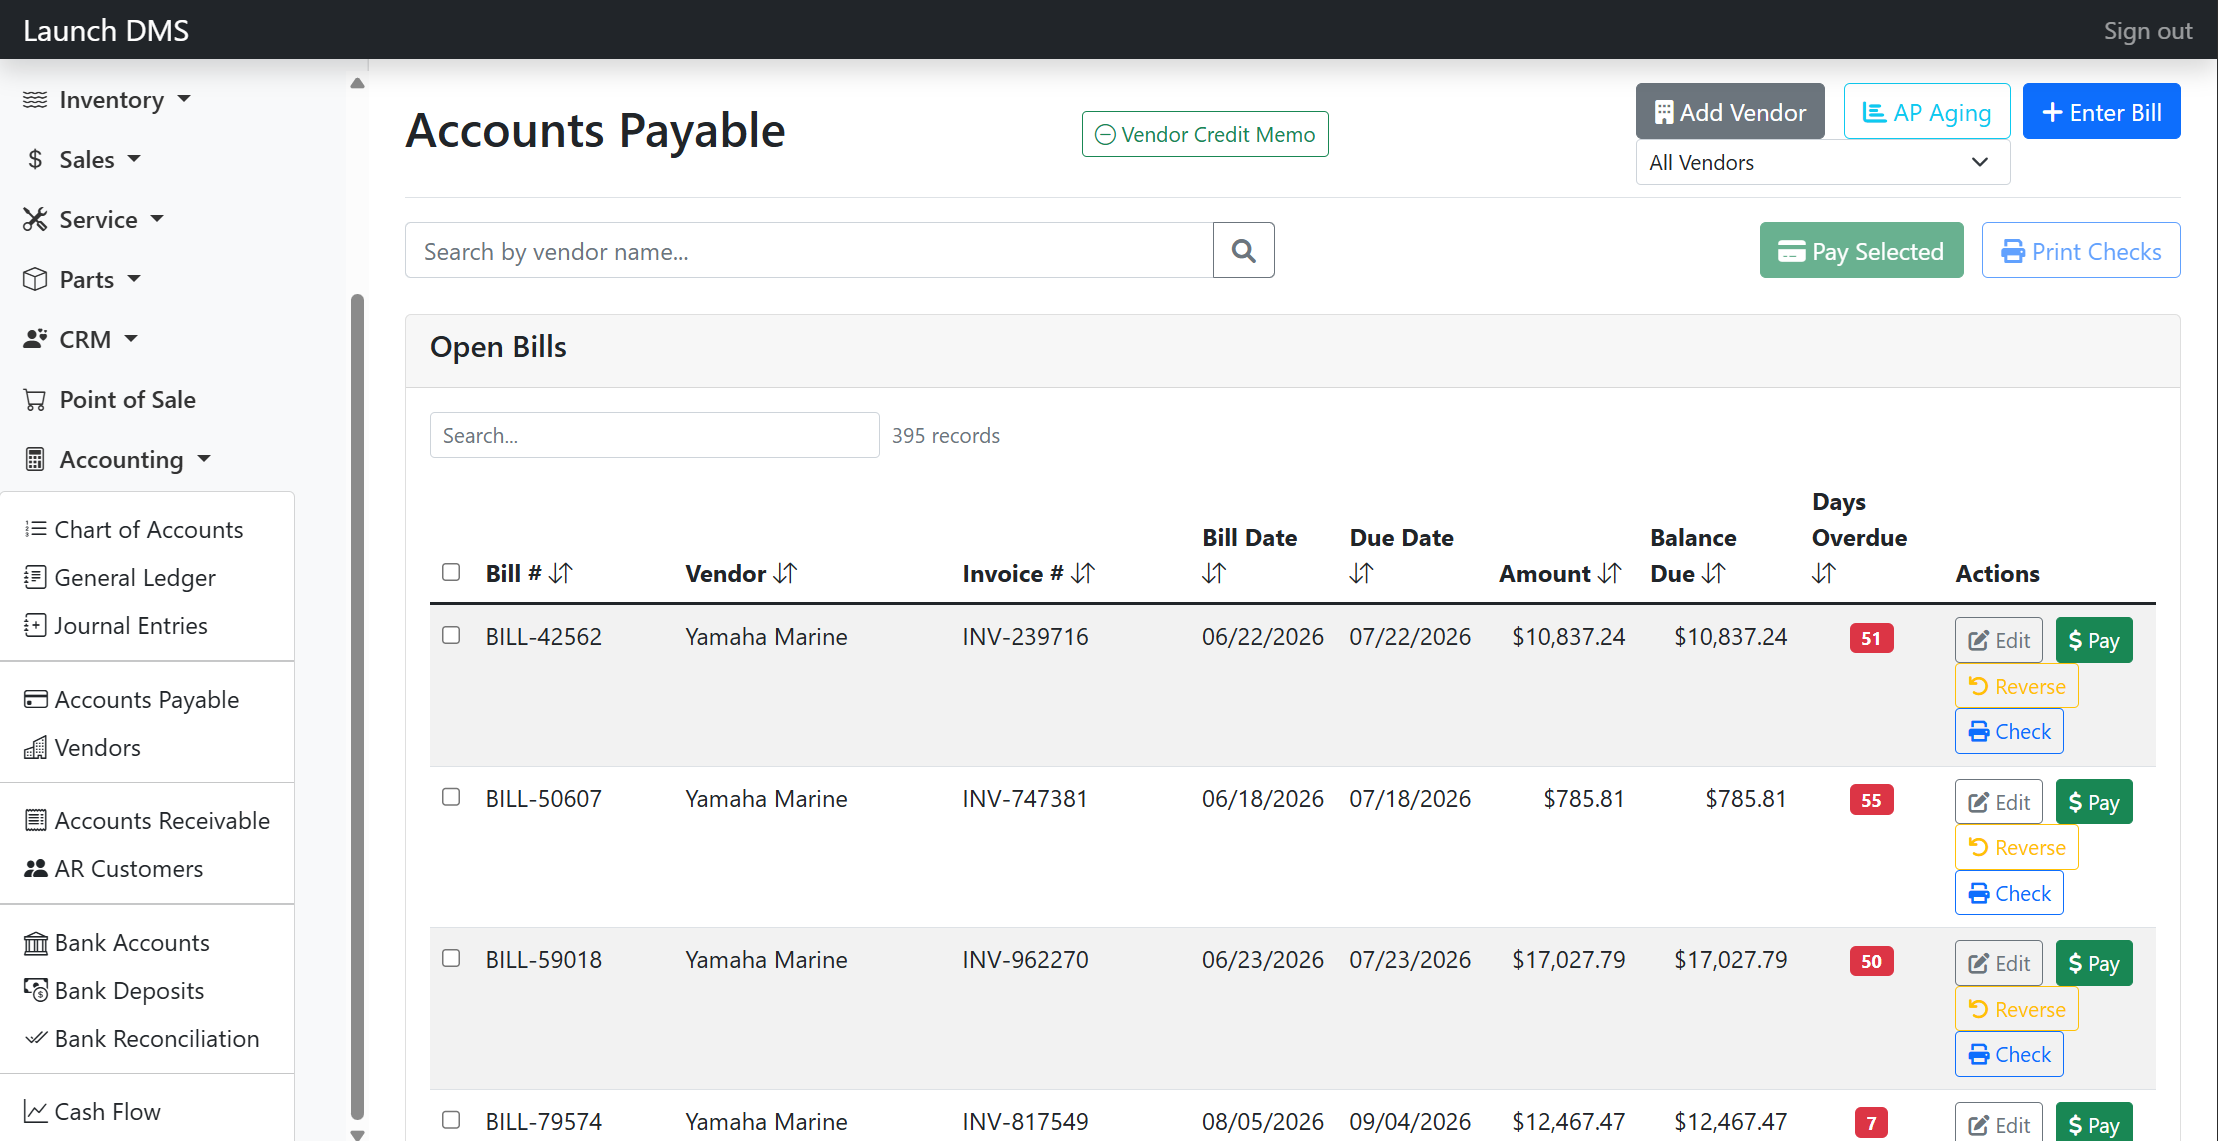Click the sidebar vertical scrollbar thumb

click(357, 706)
